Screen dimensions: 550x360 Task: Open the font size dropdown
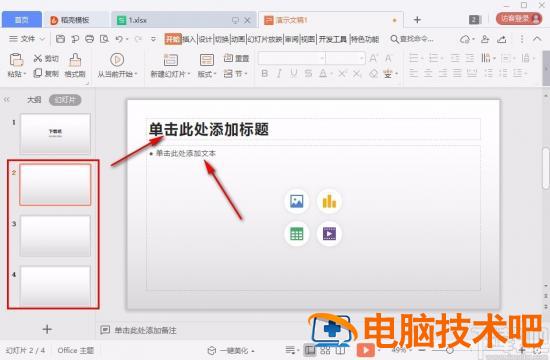362,58
